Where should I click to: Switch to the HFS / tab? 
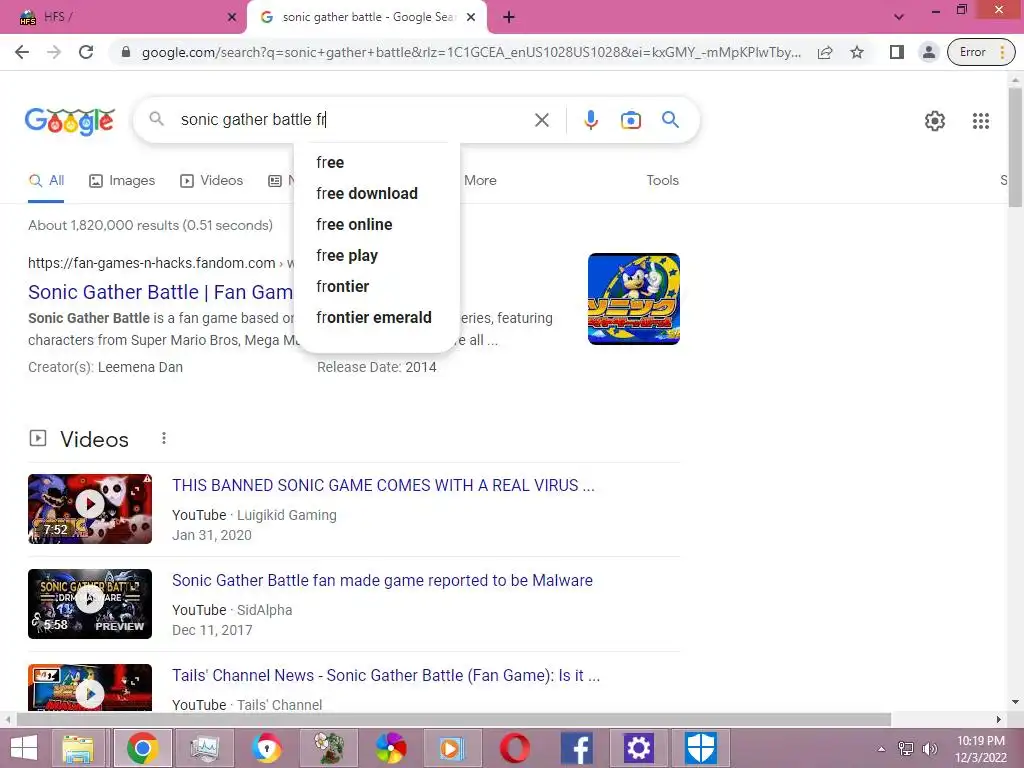click(x=123, y=17)
